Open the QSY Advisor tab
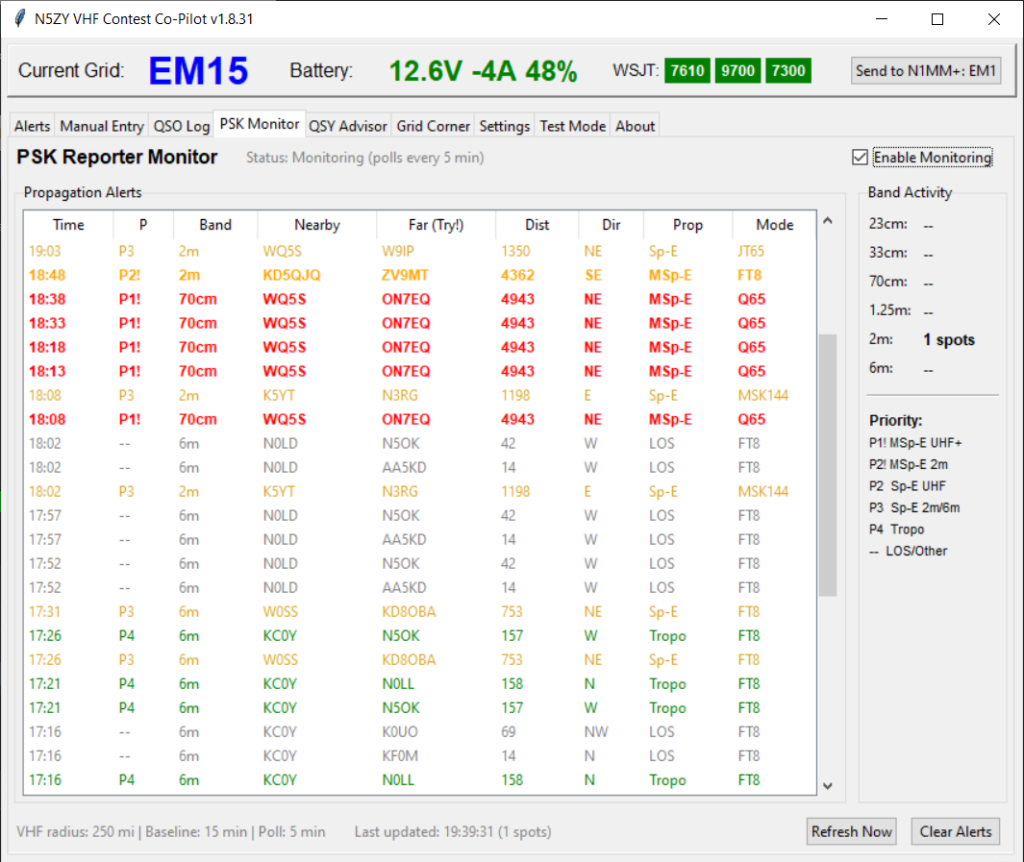1024x862 pixels. (x=347, y=126)
